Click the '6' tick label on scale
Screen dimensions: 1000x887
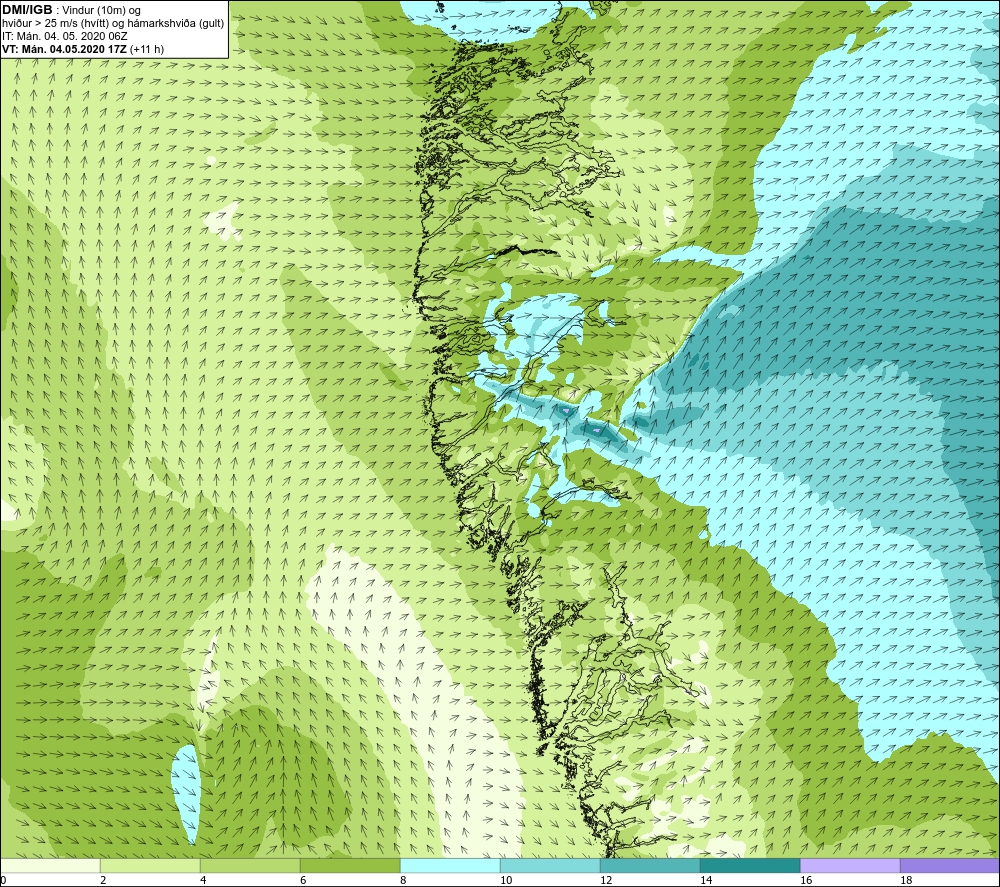(x=303, y=881)
